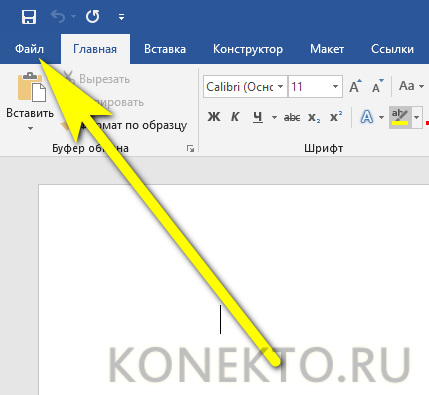Decrease font size with the smaller A icon
This screenshot has width=429, height=395.
pos(377,86)
